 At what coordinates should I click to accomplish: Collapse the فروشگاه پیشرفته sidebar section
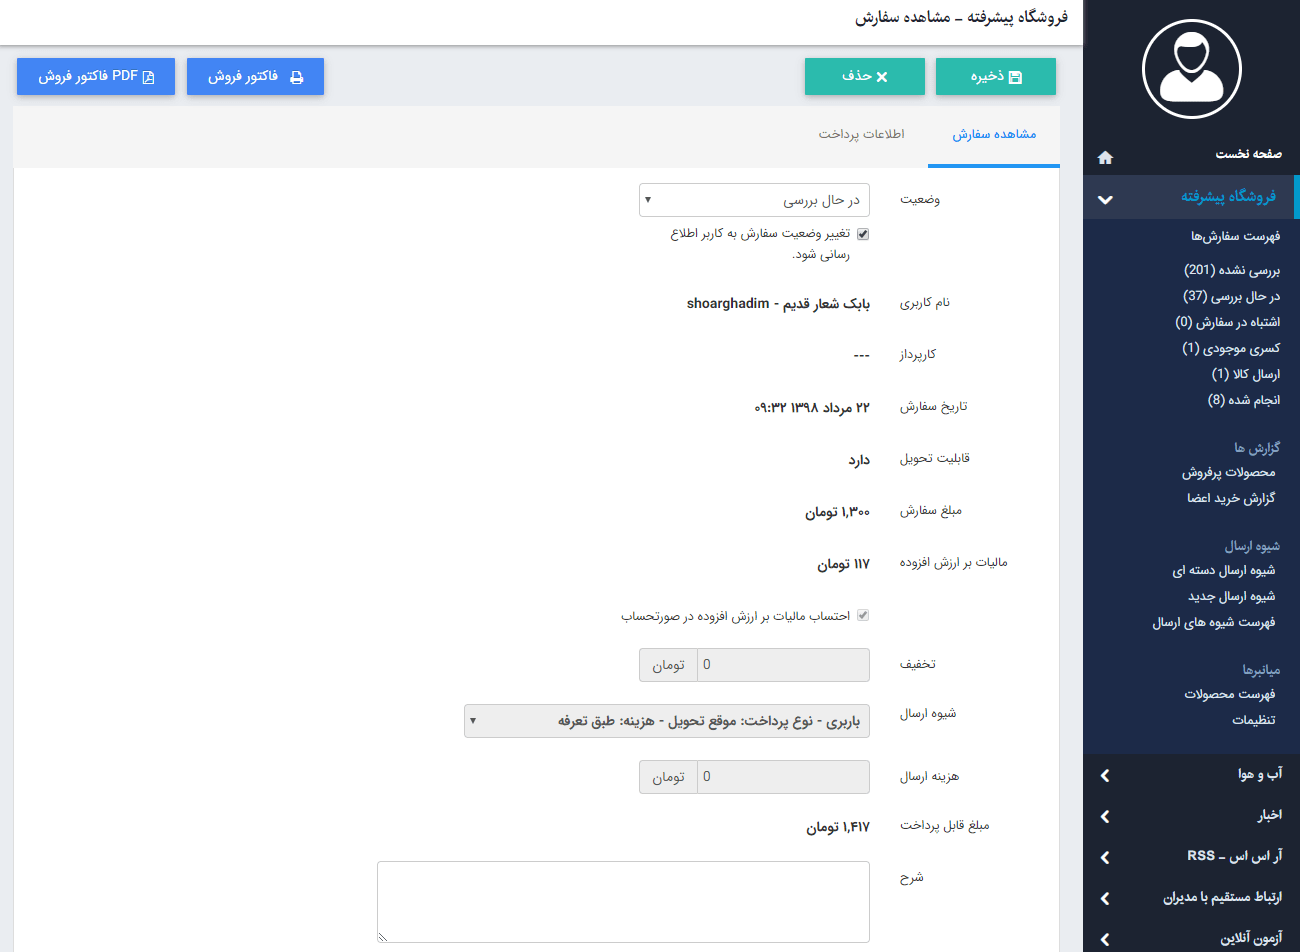1105,198
